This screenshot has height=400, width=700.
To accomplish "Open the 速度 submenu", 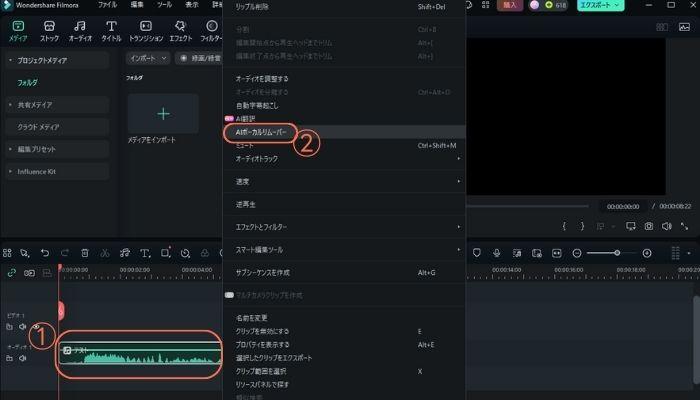I will 344,181.
